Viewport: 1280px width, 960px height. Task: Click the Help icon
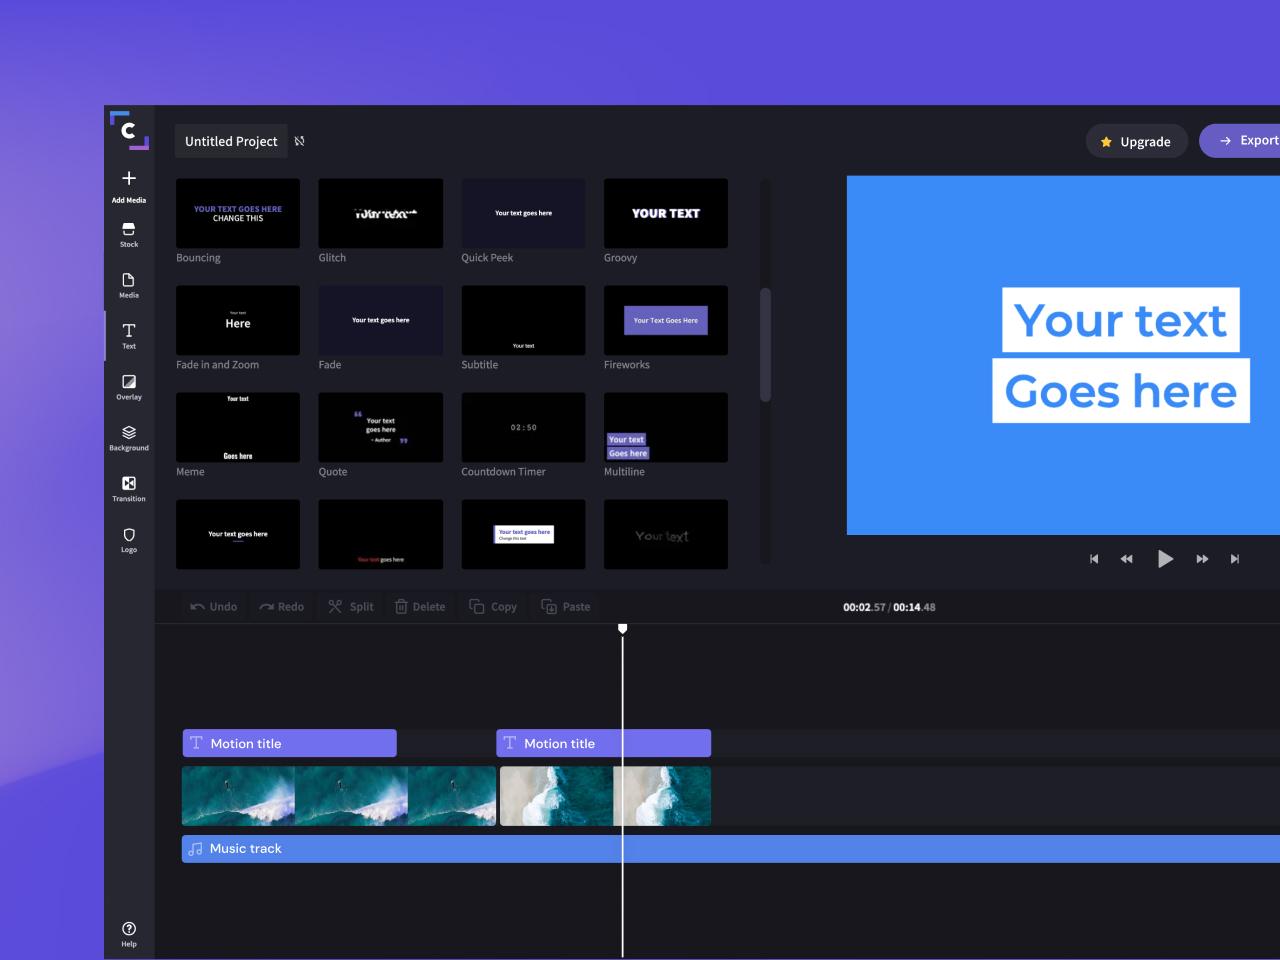(129, 928)
